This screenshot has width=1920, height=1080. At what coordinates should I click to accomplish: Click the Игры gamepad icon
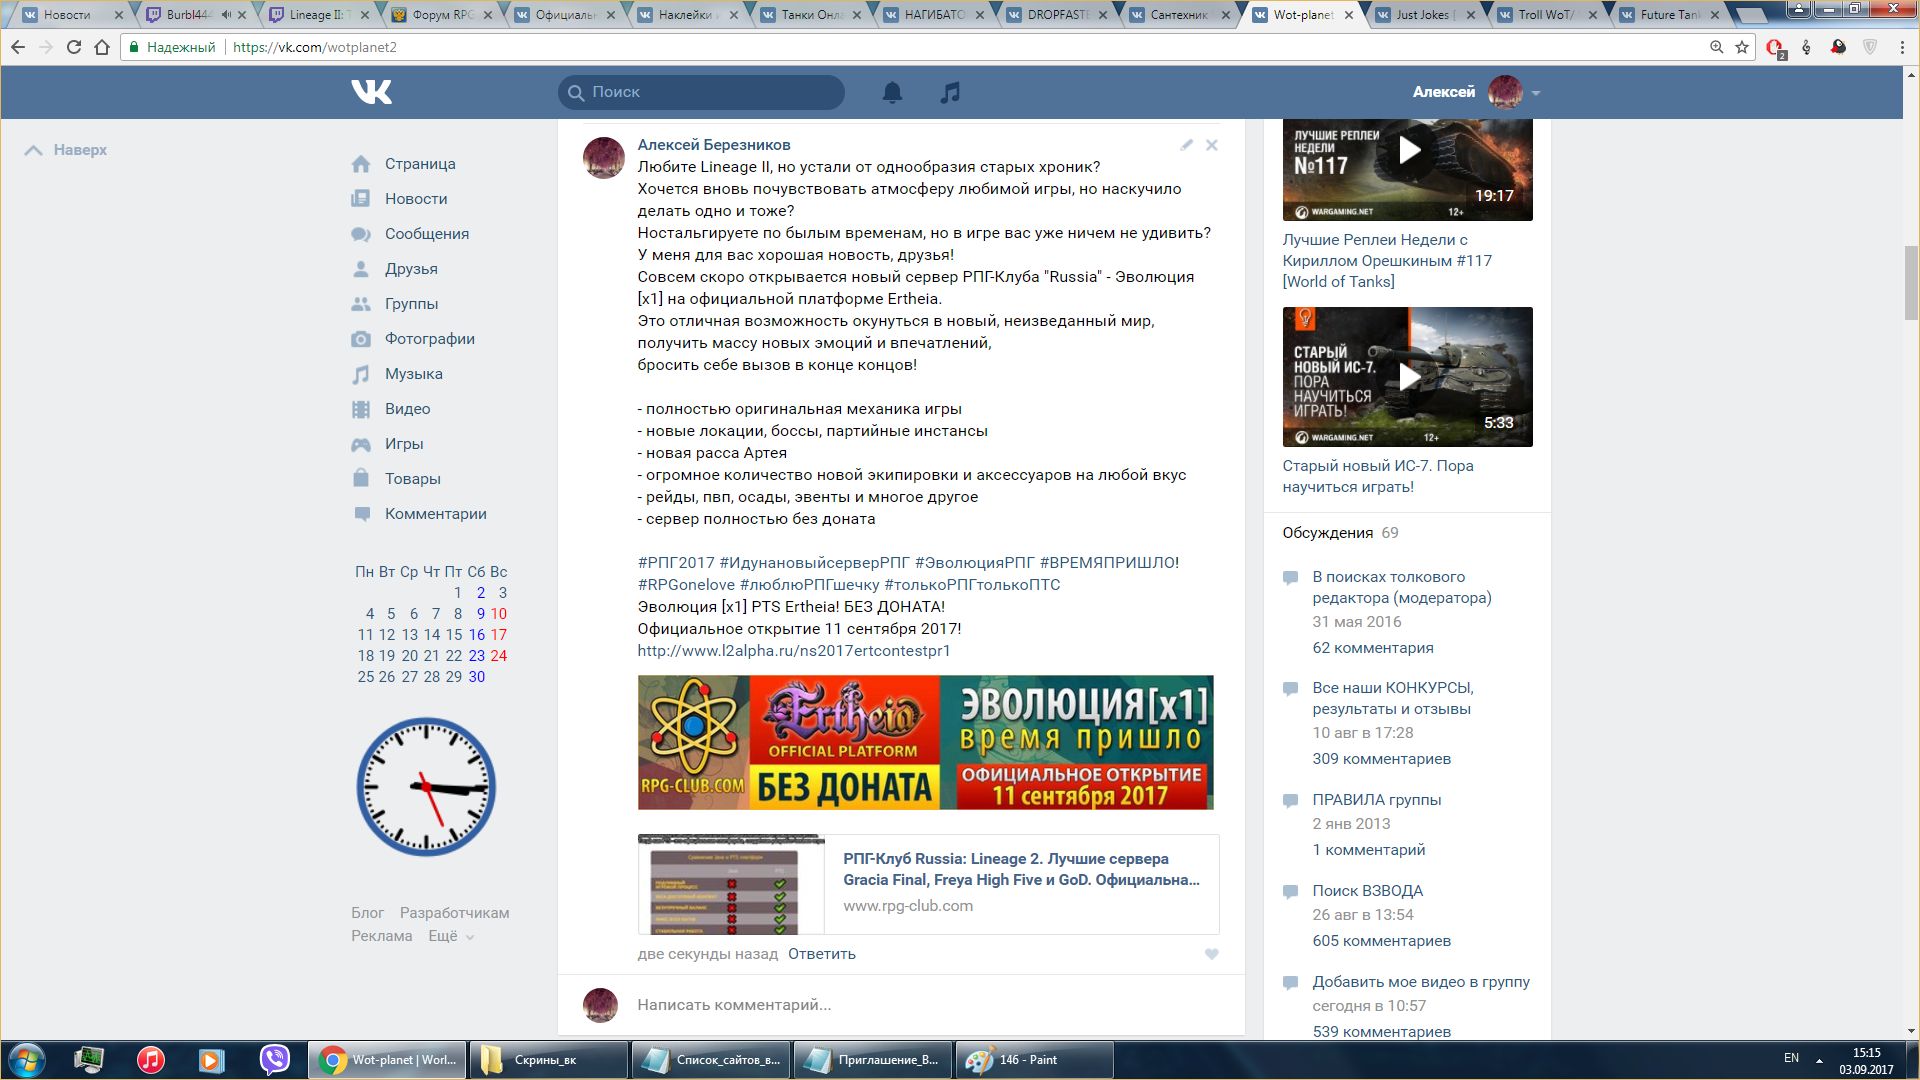[x=361, y=444]
